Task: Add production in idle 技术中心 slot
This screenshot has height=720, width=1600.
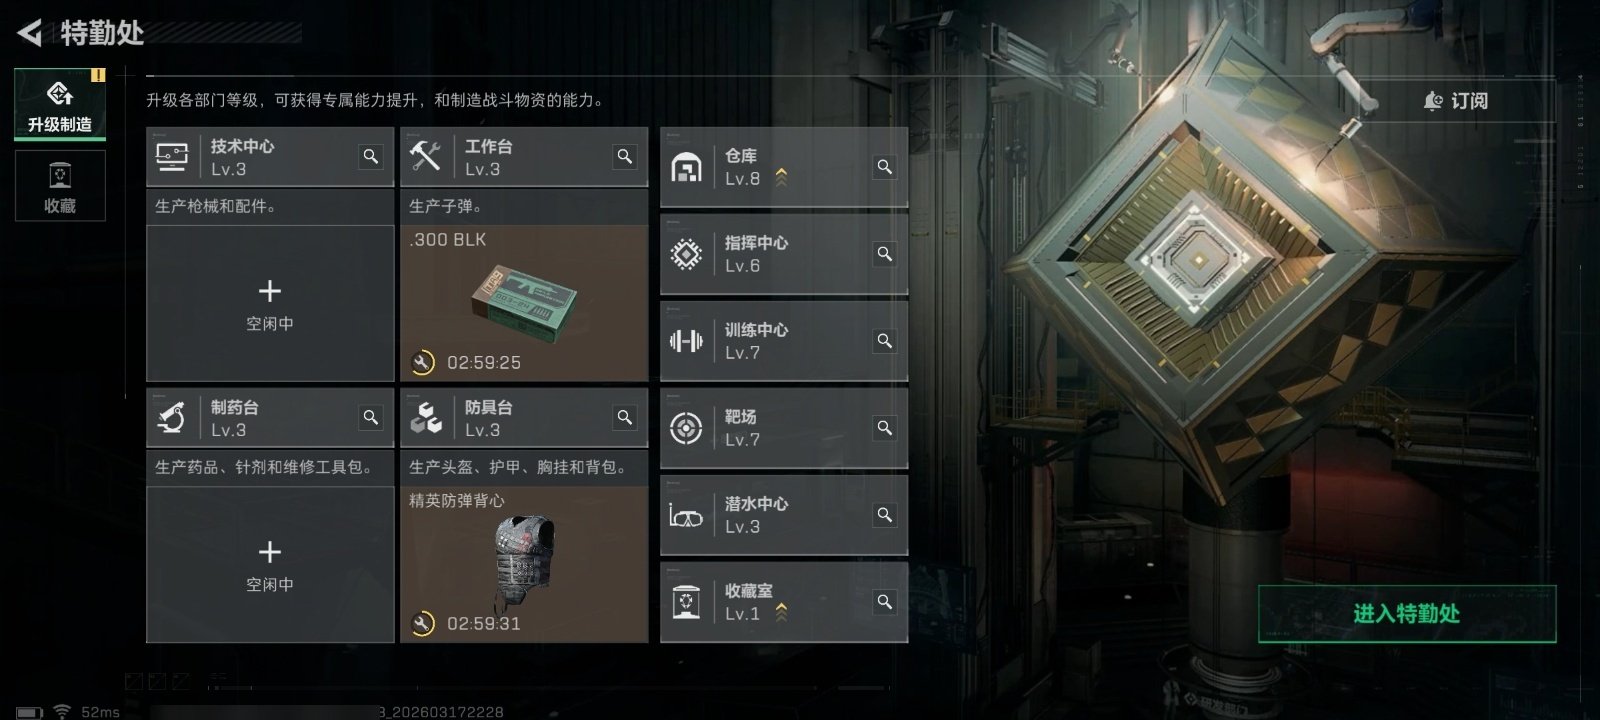Action: coord(270,303)
